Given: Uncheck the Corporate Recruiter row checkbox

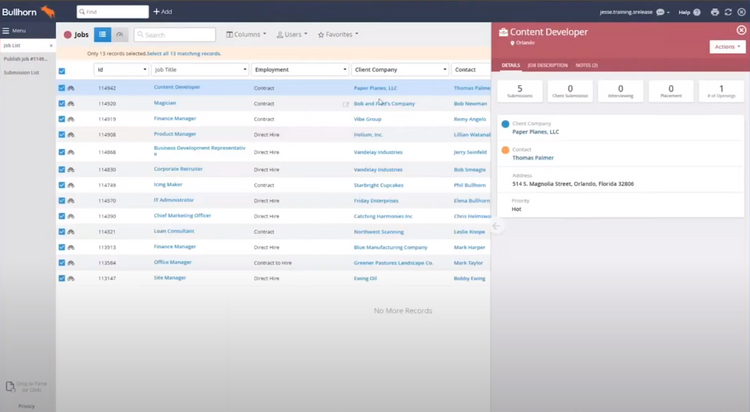Looking at the screenshot, I should point(62,169).
